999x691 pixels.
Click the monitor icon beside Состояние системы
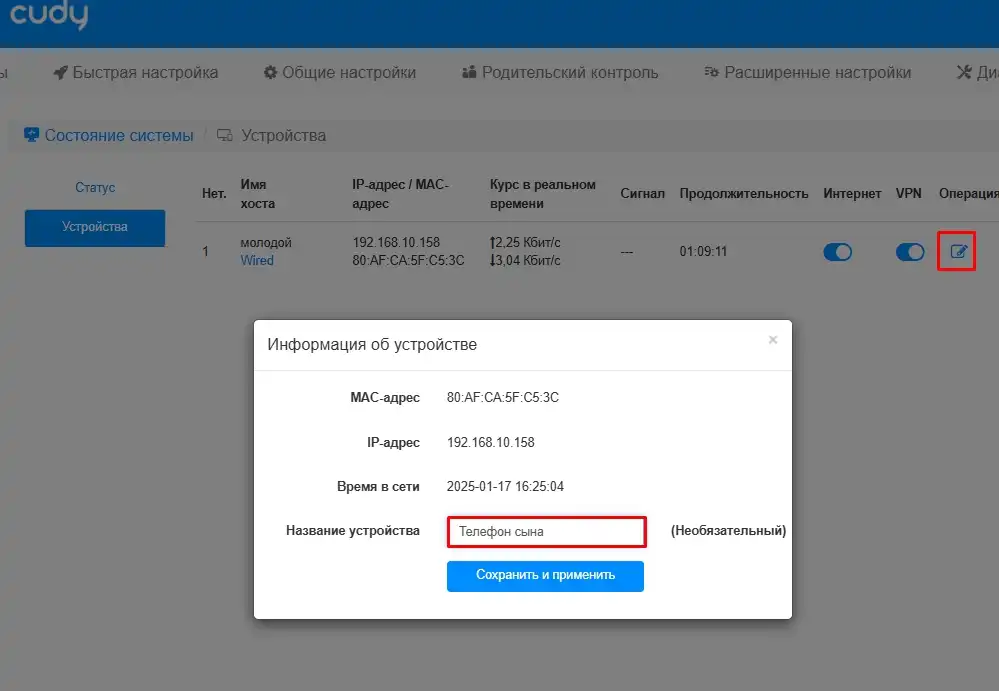[31, 135]
